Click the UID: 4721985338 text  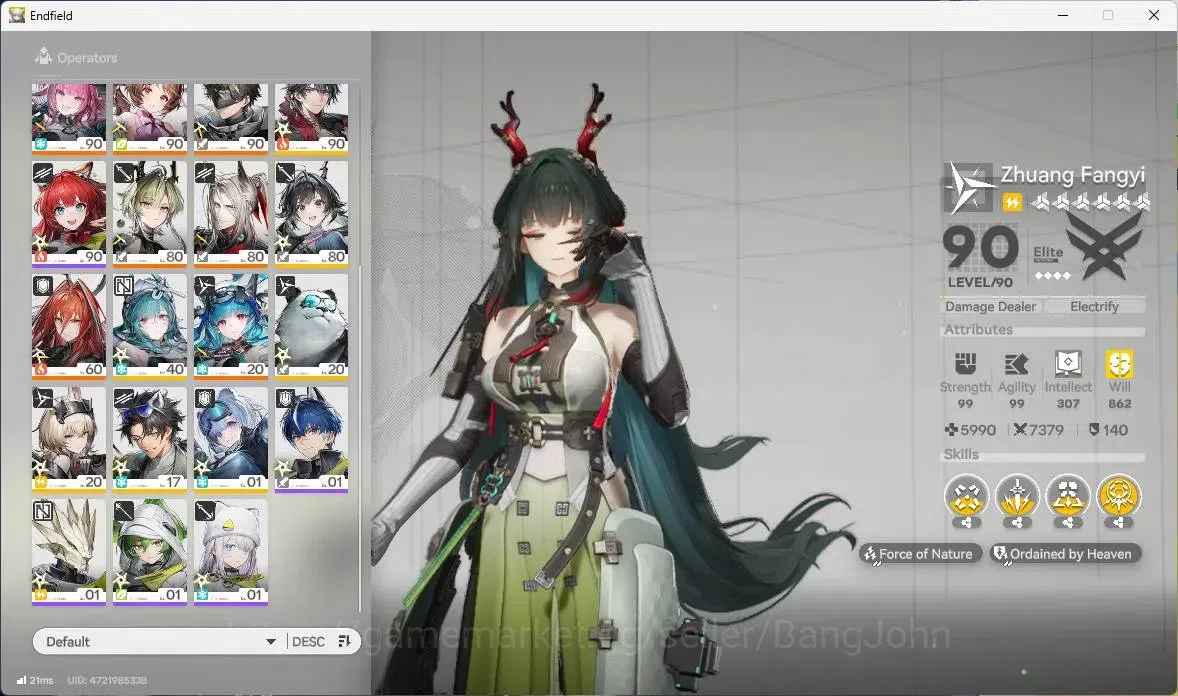tap(107, 680)
